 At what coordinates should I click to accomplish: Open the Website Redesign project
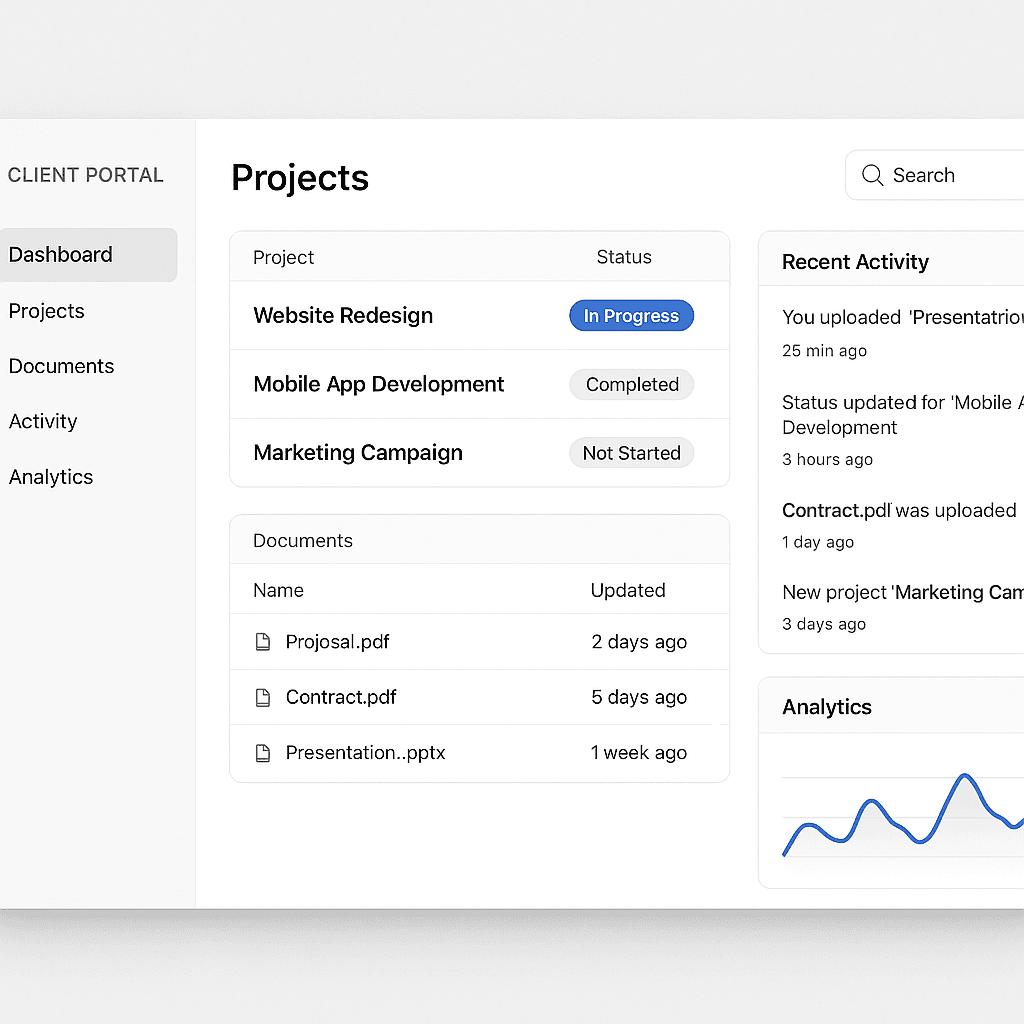coord(343,315)
